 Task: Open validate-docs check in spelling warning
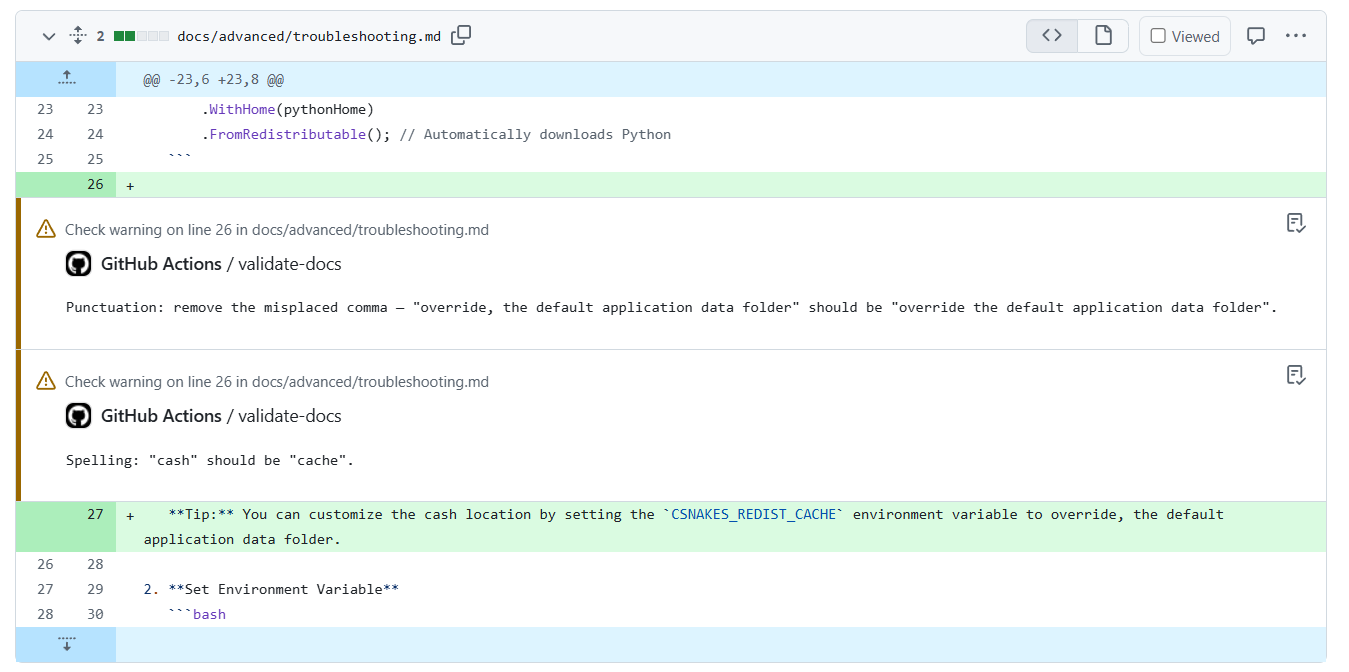click(290, 416)
